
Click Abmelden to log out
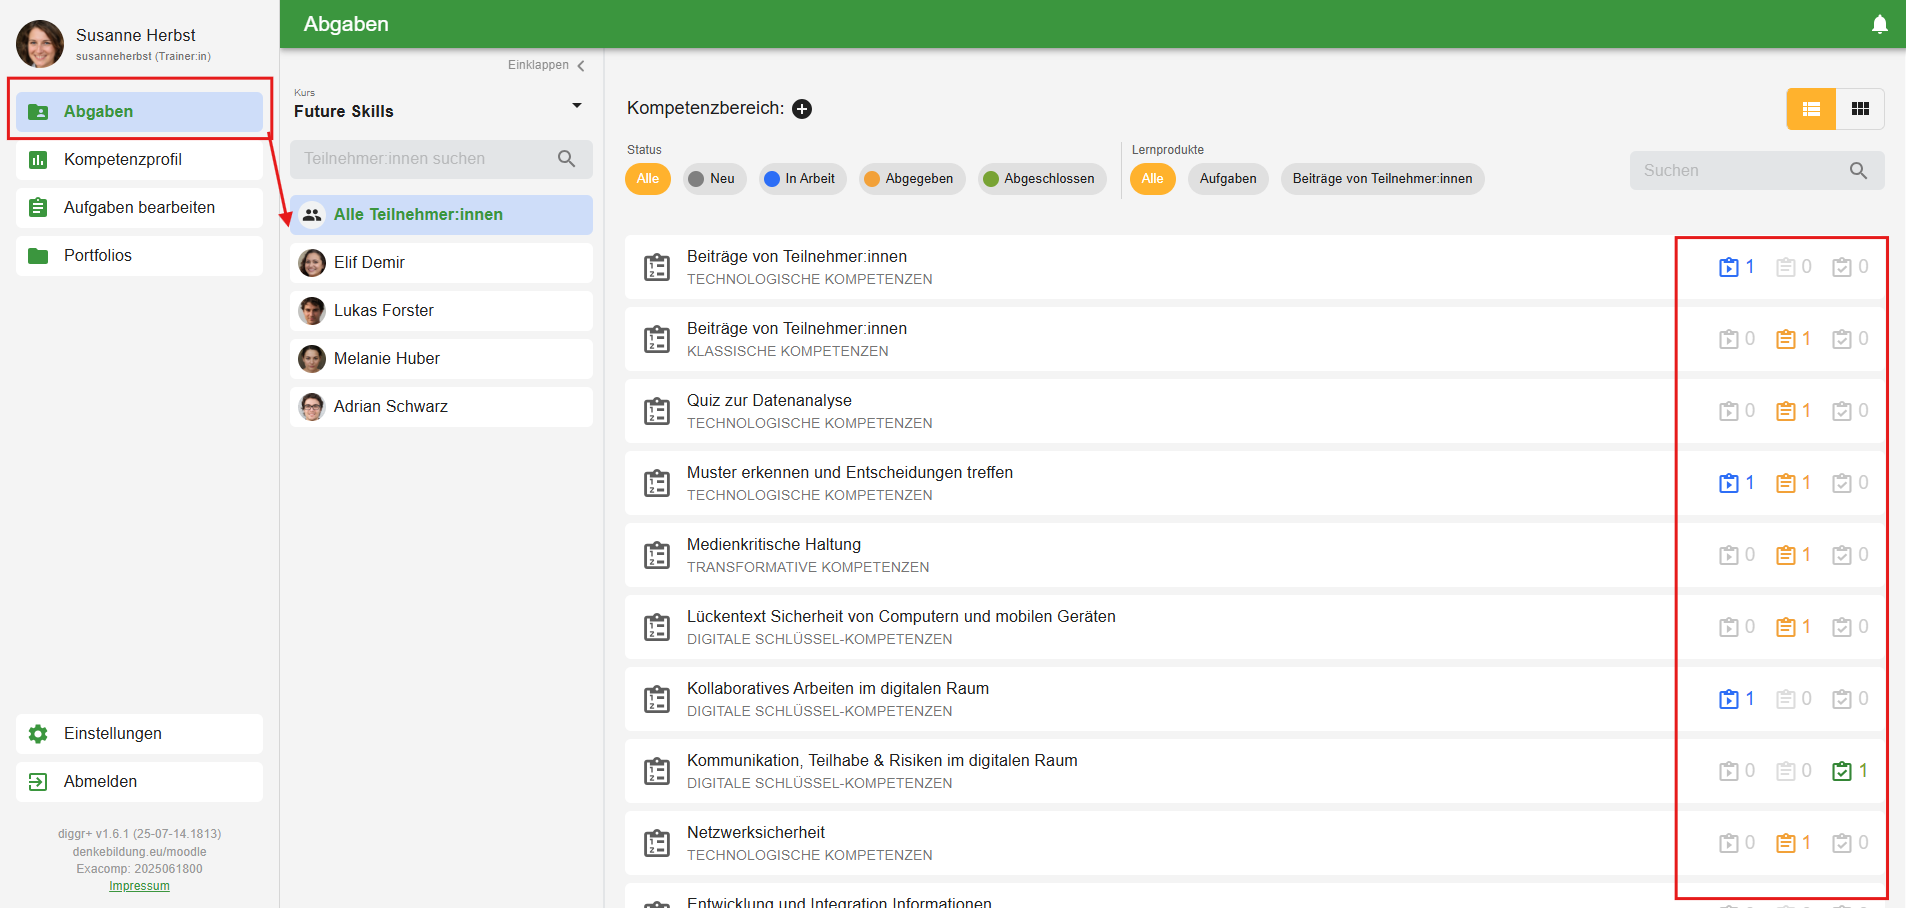[x=100, y=782]
